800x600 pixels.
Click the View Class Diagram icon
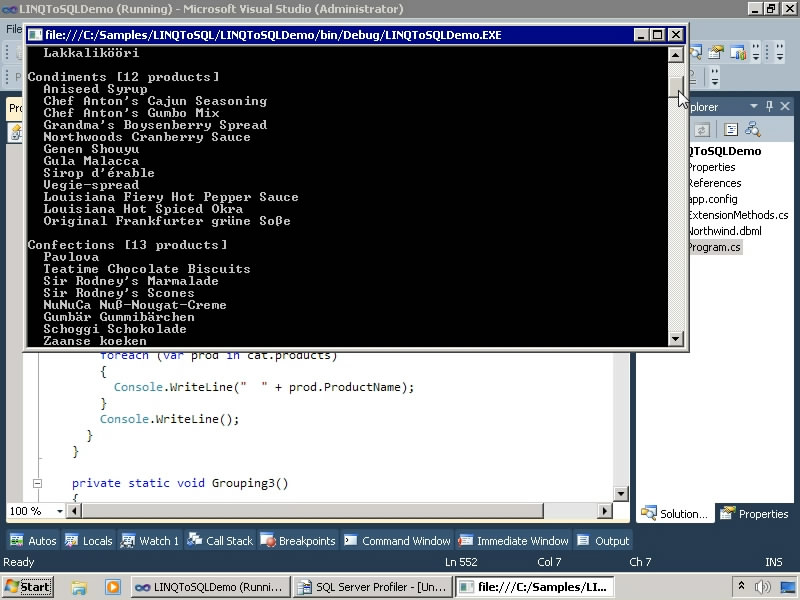pyautogui.click(x=753, y=130)
